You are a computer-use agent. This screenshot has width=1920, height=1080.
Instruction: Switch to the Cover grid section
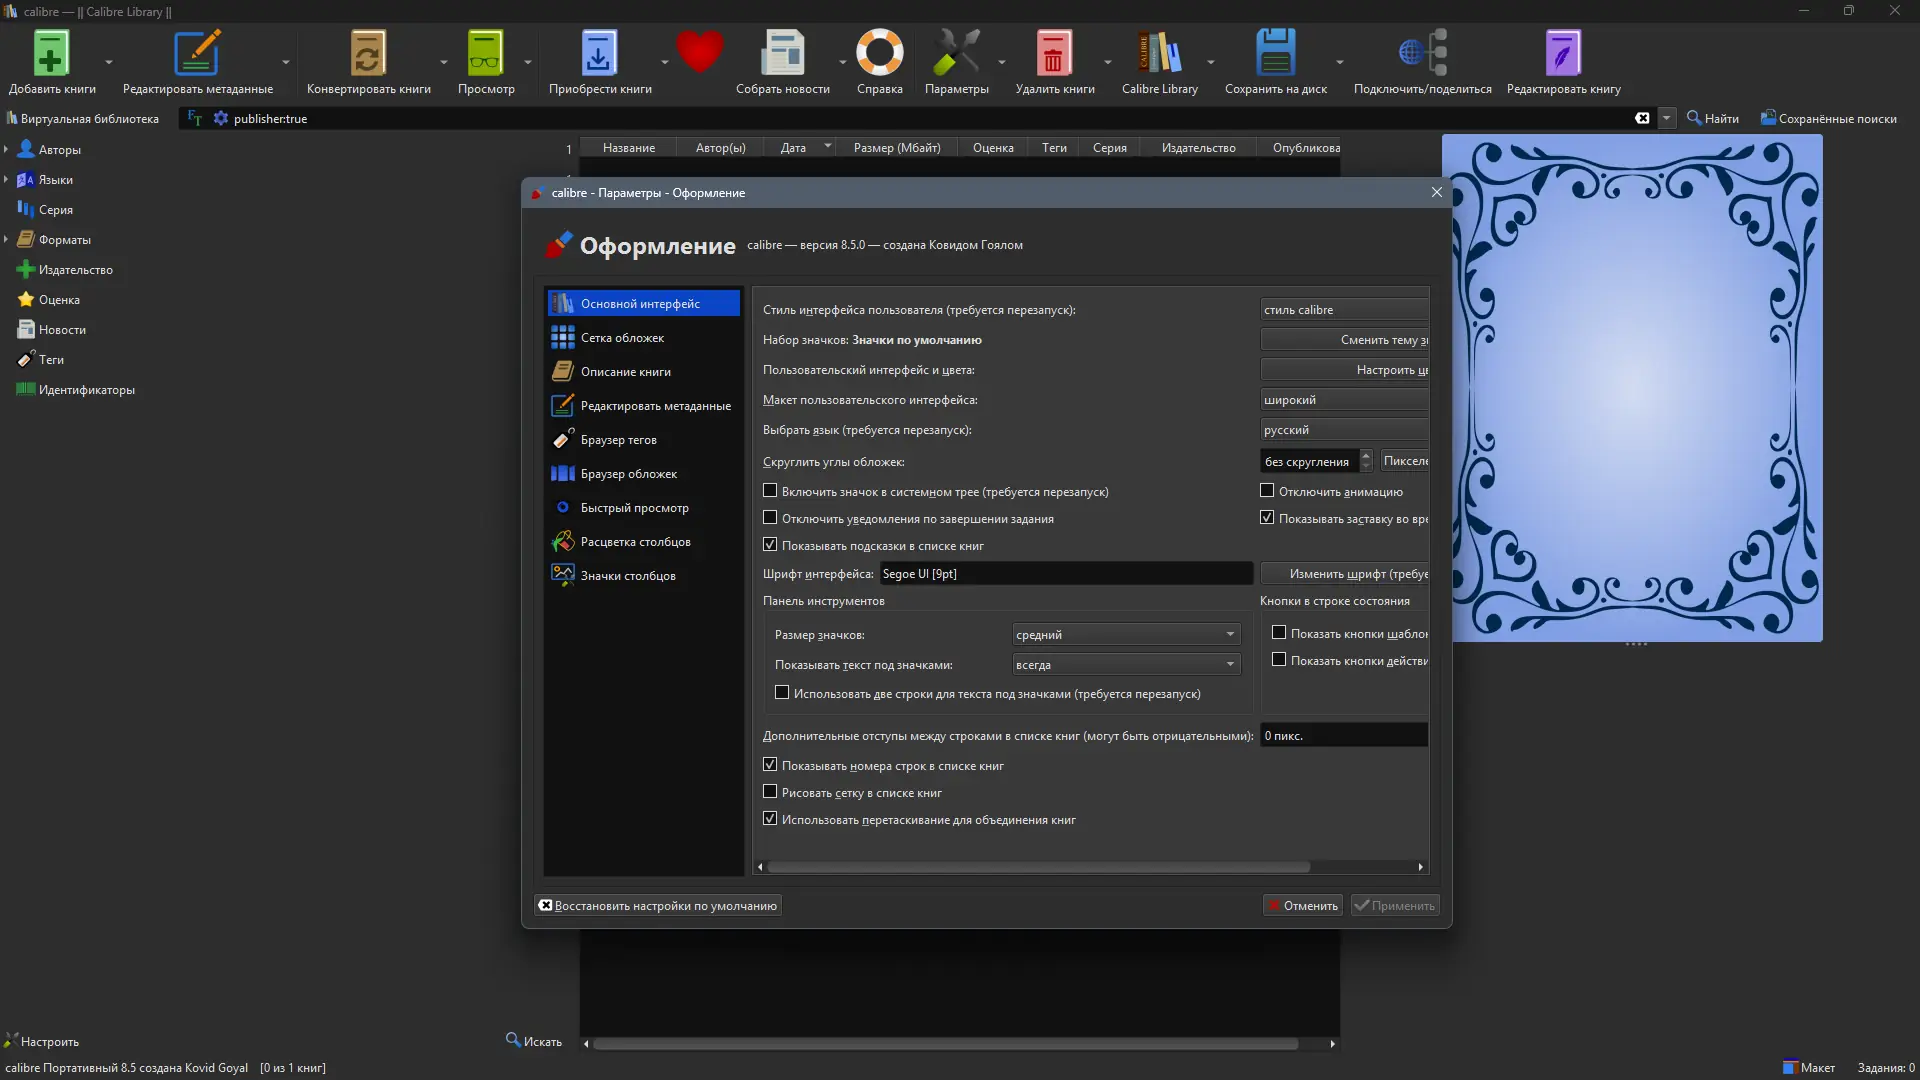point(622,338)
